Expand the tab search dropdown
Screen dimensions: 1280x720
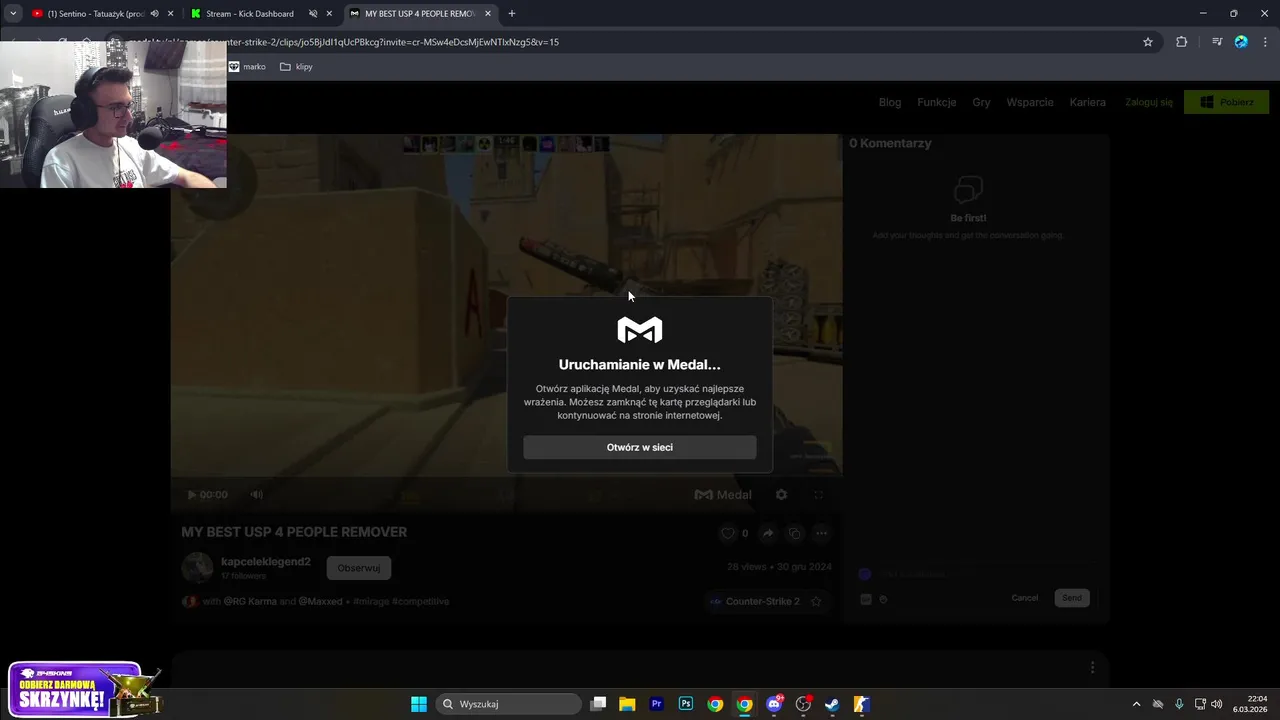coord(13,14)
